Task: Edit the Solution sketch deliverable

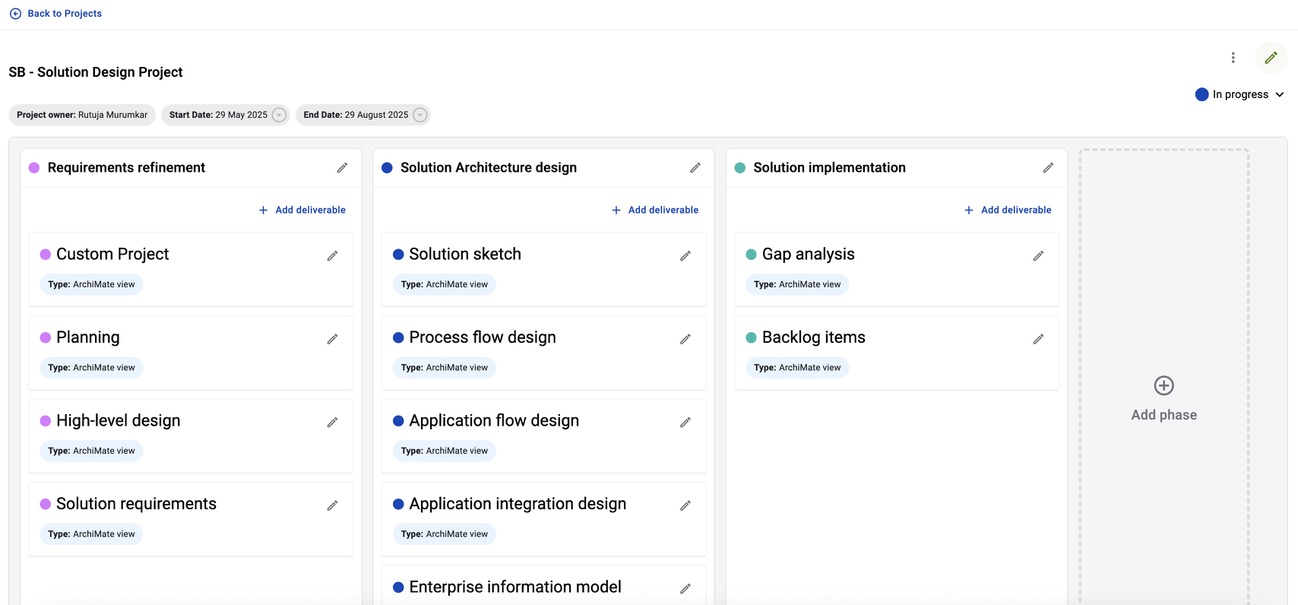Action: click(x=685, y=256)
